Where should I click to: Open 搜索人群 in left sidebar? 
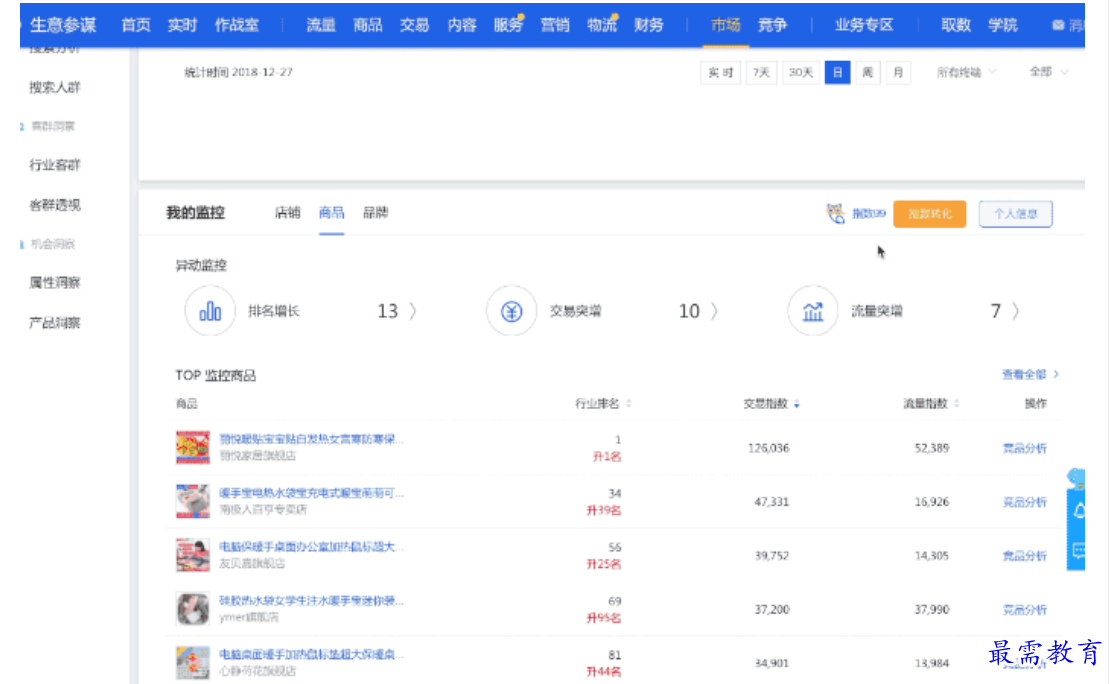click(55, 87)
